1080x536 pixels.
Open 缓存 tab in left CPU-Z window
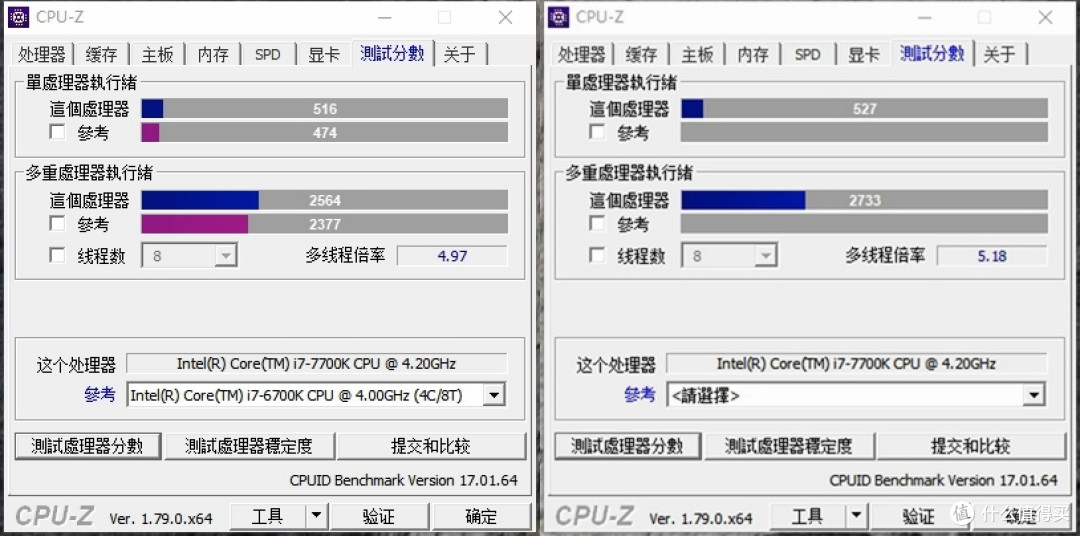click(x=101, y=54)
